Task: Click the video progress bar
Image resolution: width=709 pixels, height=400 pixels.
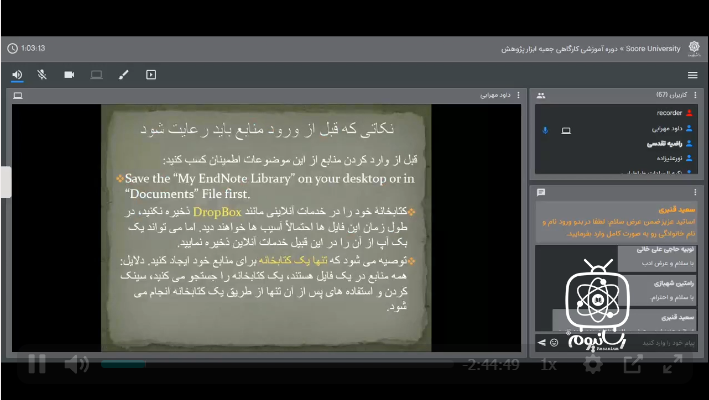Action: [277, 364]
